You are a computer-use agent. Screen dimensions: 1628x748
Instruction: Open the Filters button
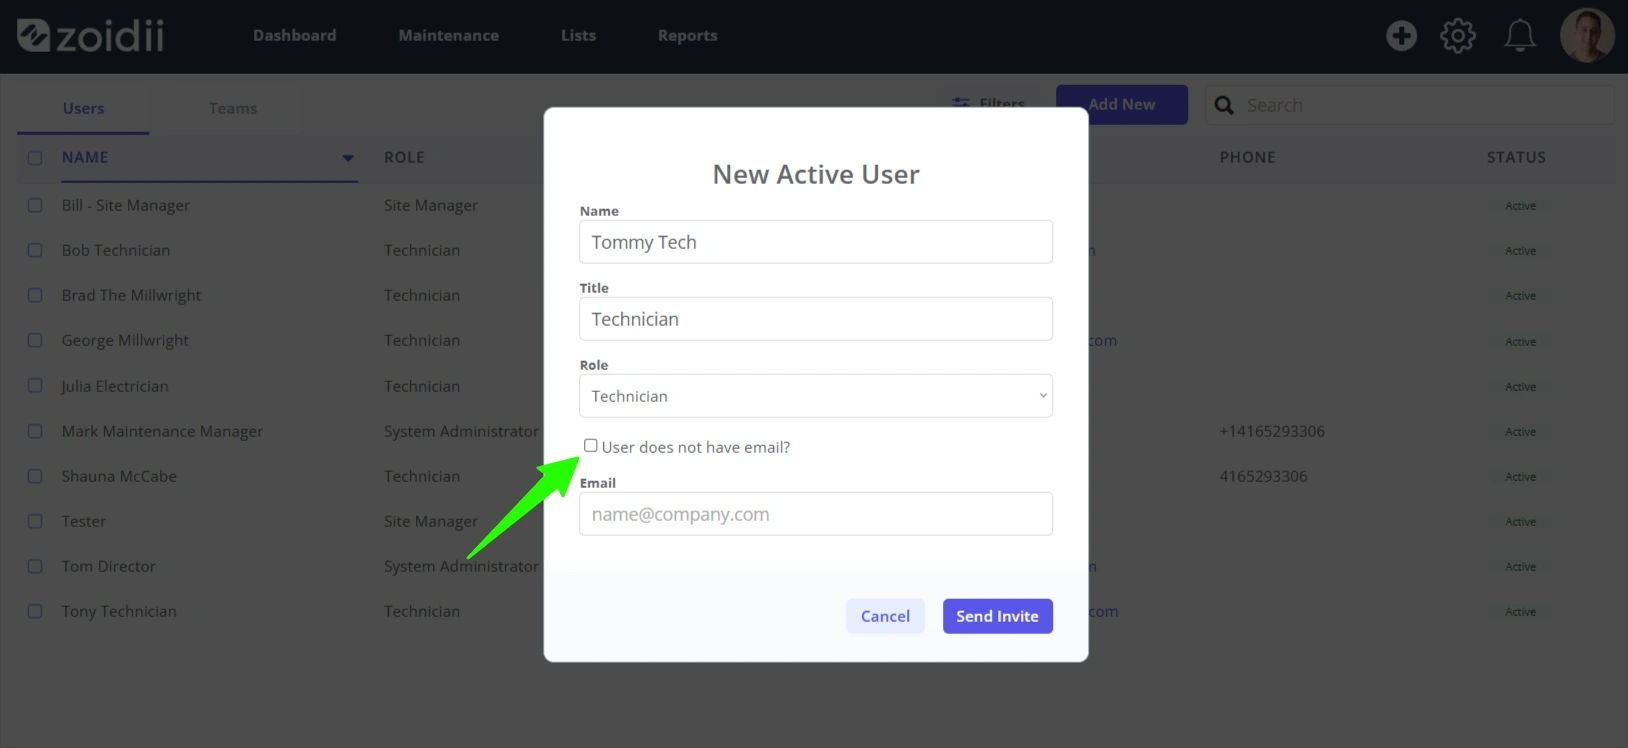pos(989,103)
